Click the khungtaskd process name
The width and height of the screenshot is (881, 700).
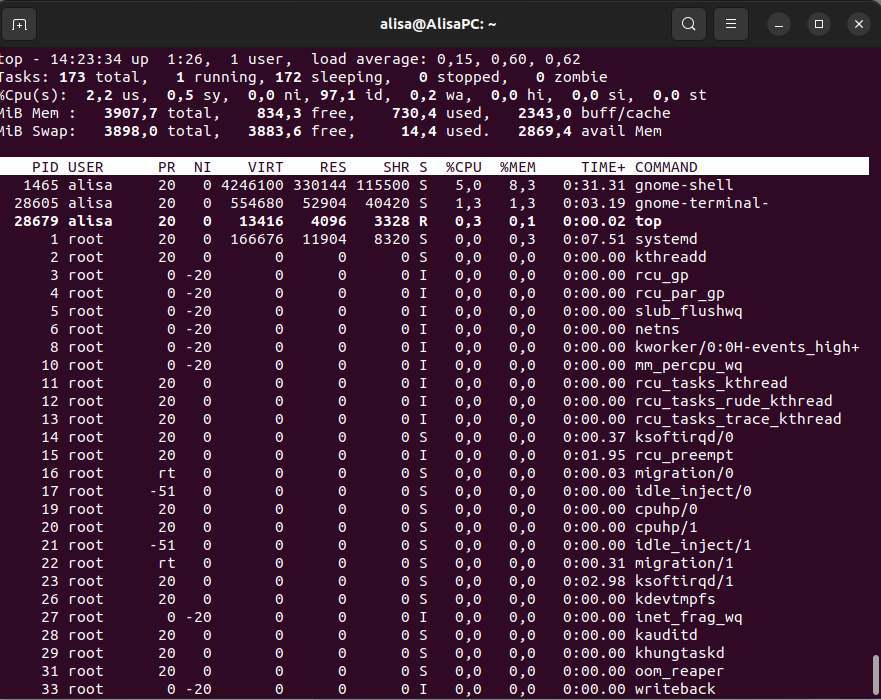tap(679, 653)
